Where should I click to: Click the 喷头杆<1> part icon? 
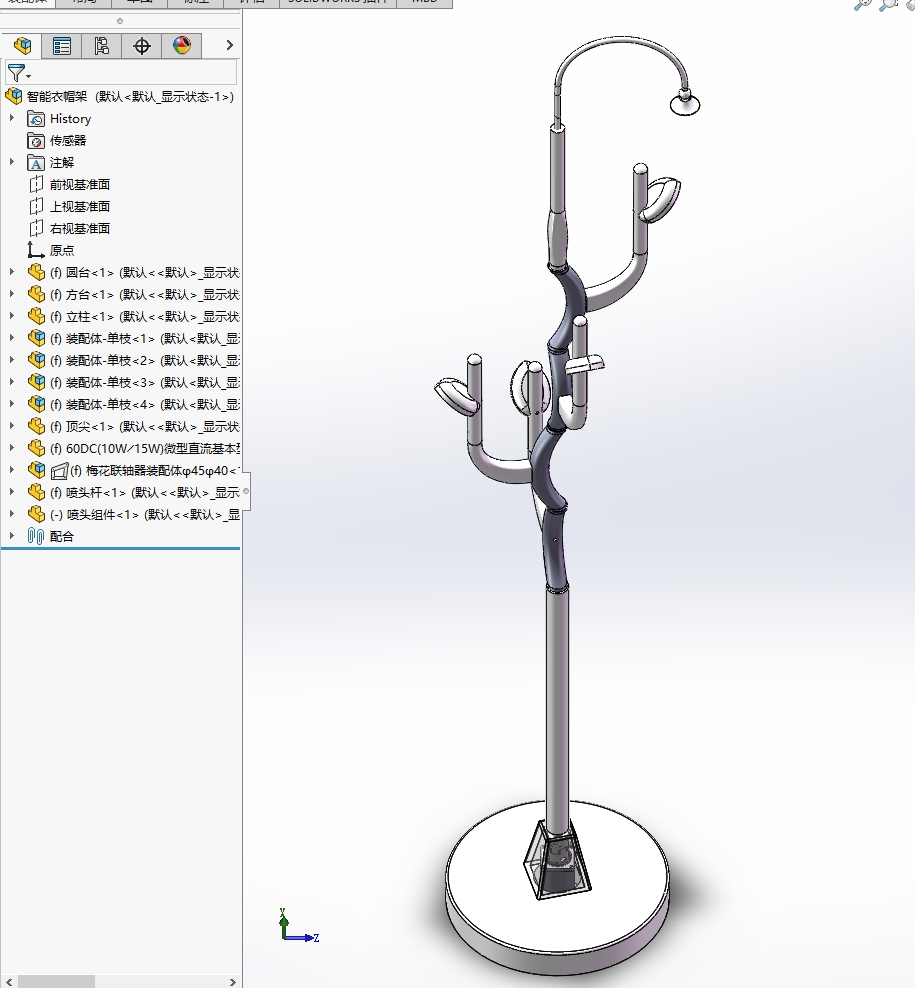click(37, 493)
